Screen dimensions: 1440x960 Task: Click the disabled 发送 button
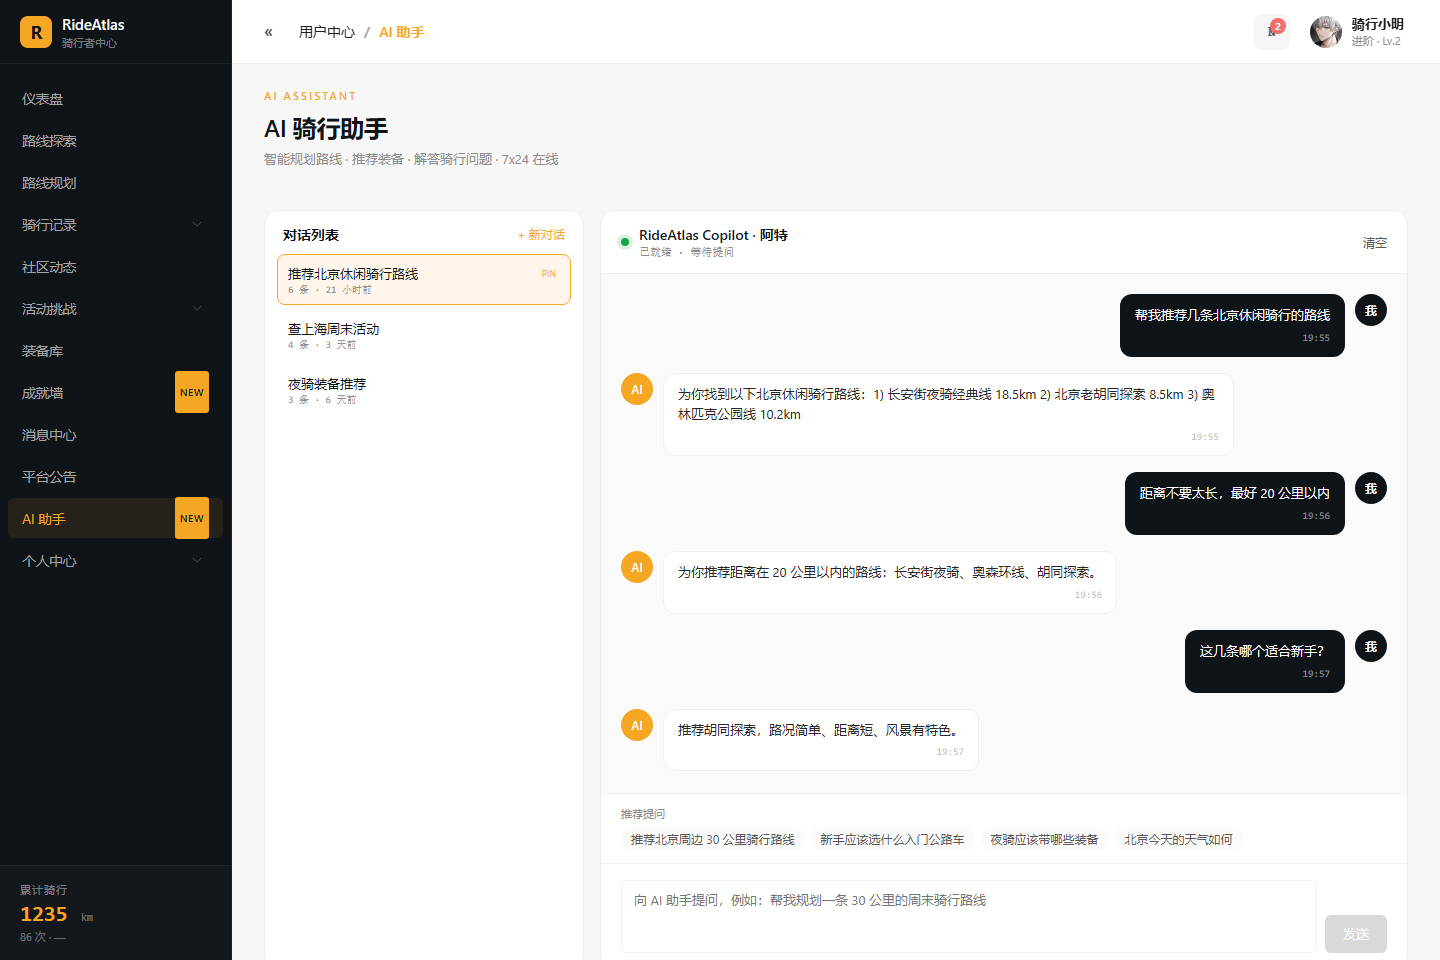point(1356,934)
